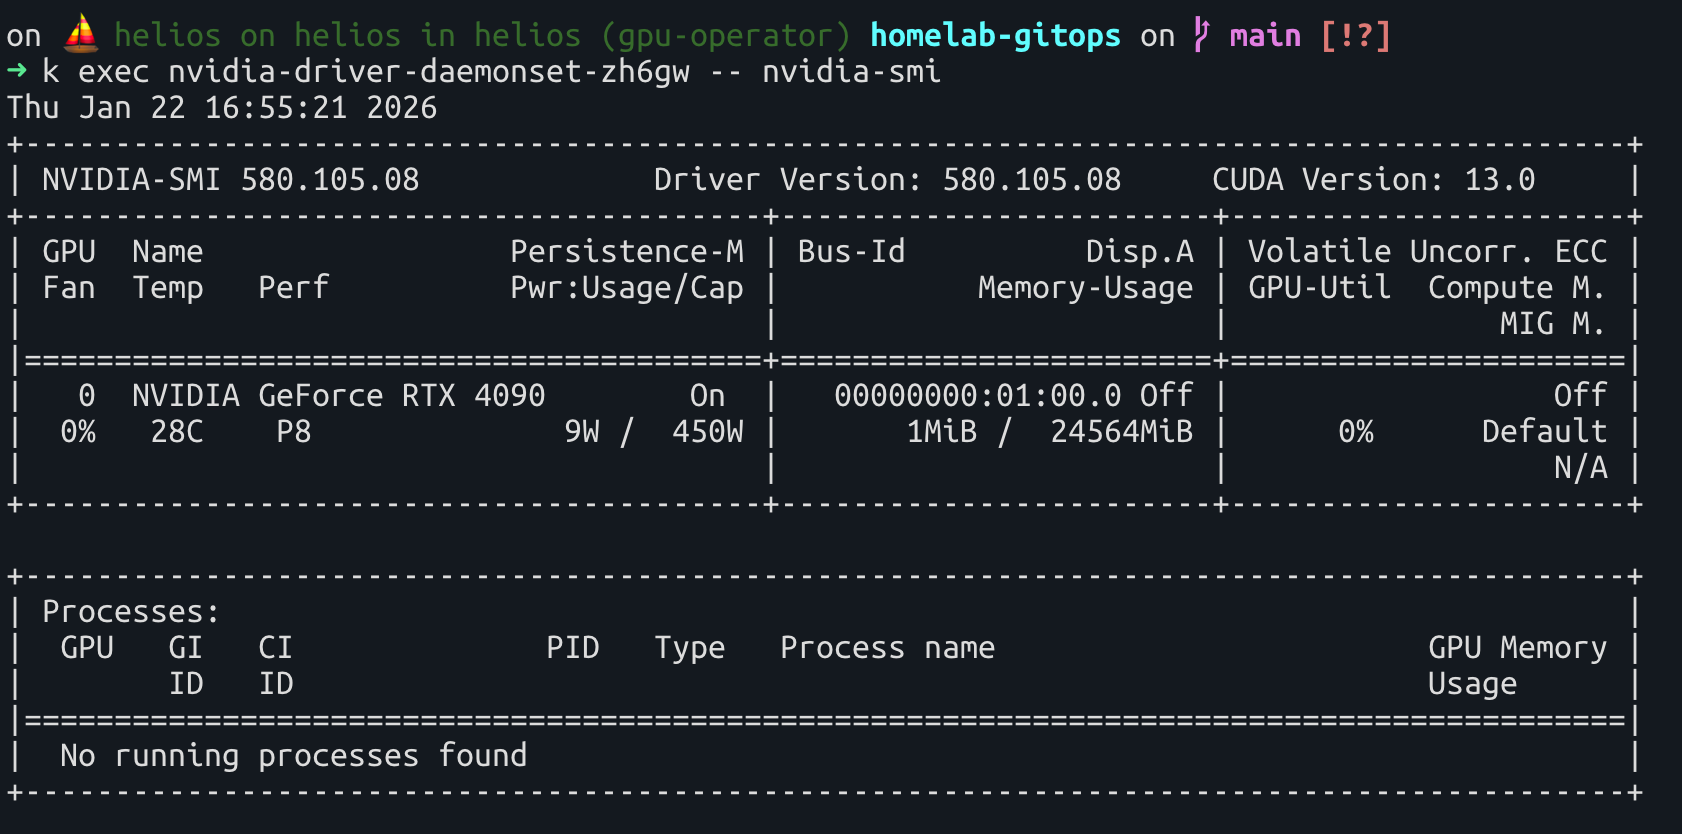Click the Driver Version 580.105.08 value
The width and height of the screenshot is (1682, 834).
pyautogui.click(x=1031, y=180)
